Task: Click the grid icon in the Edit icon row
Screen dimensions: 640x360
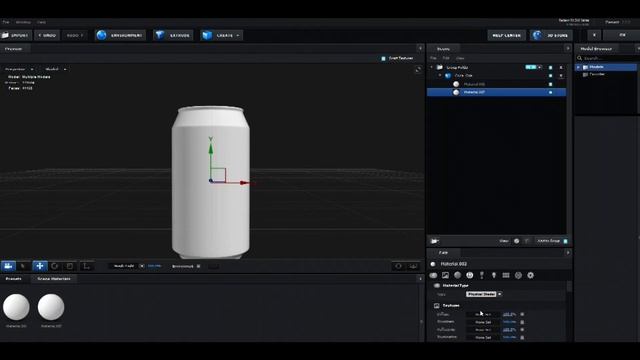Action: pyautogui.click(x=506, y=276)
